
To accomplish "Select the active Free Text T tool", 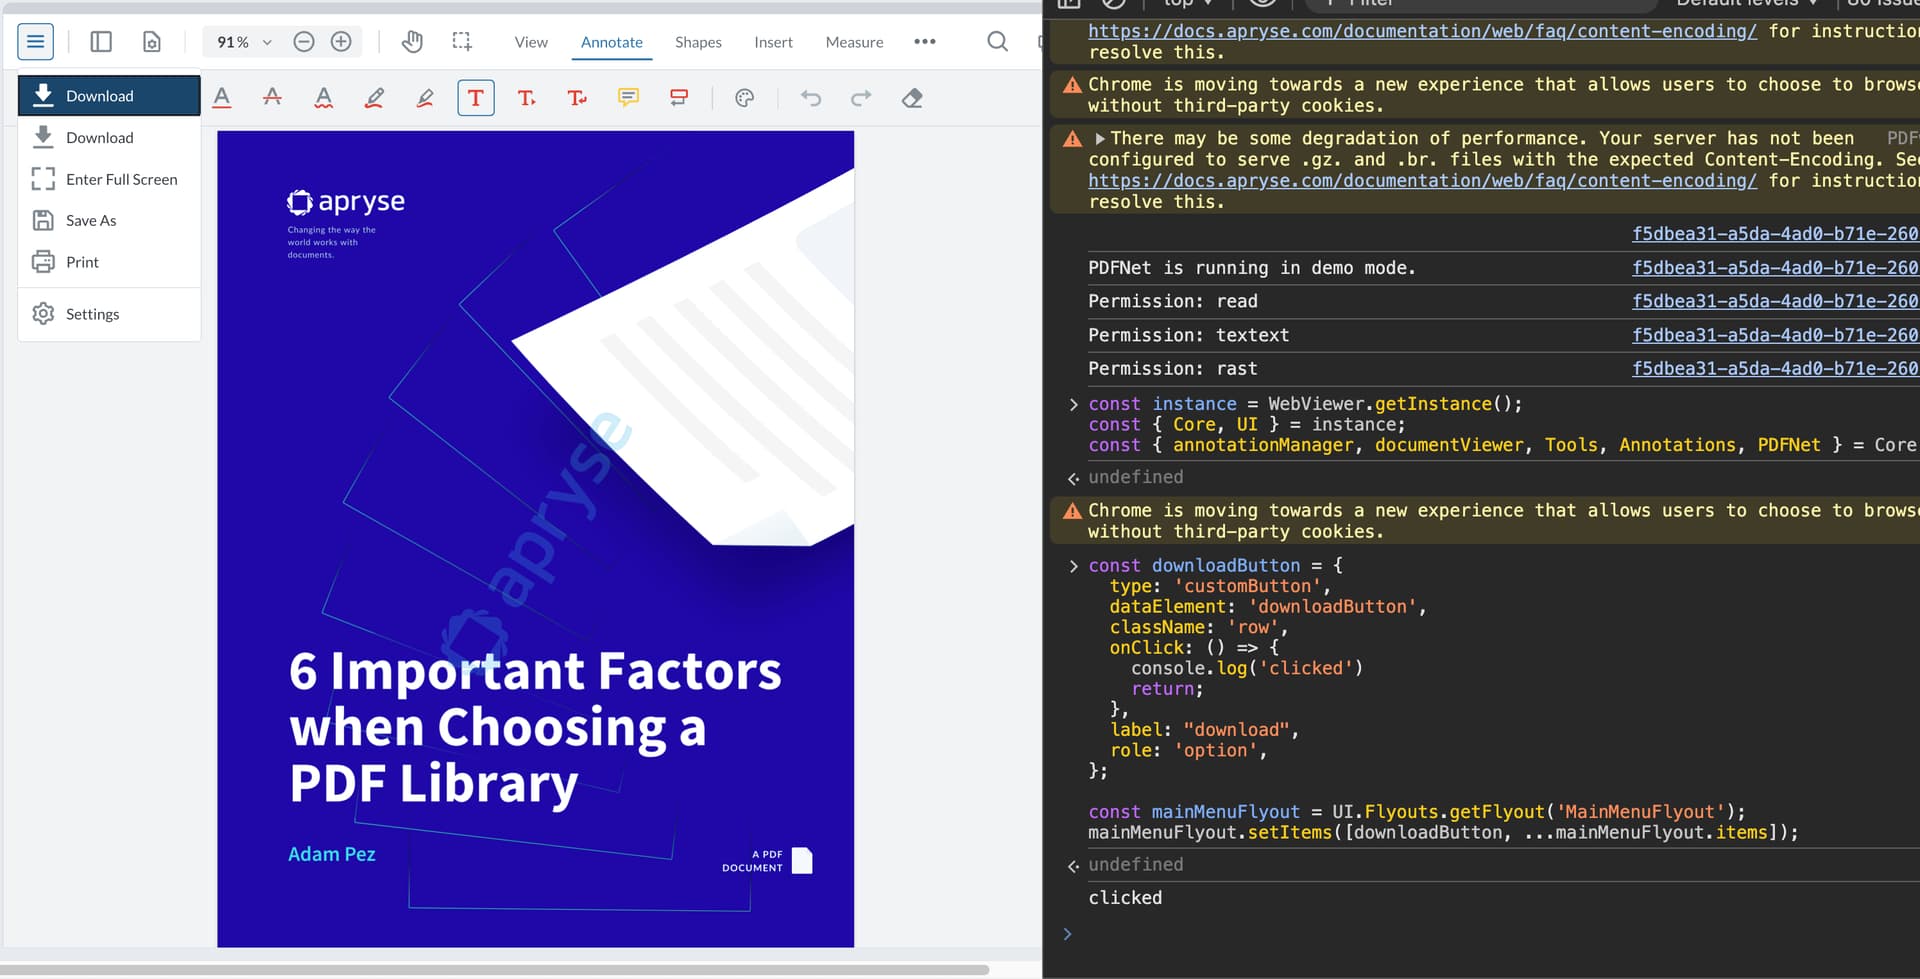I will (476, 98).
